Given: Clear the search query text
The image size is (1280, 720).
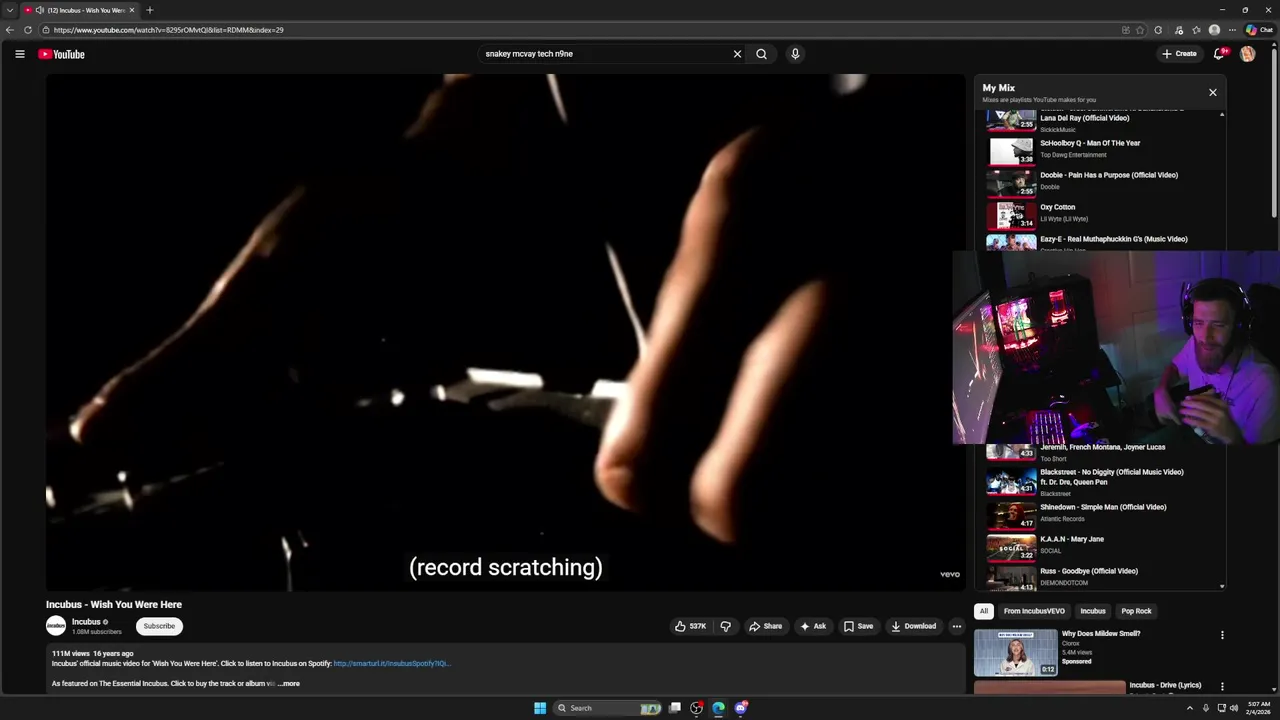Looking at the screenshot, I should coord(737,54).
